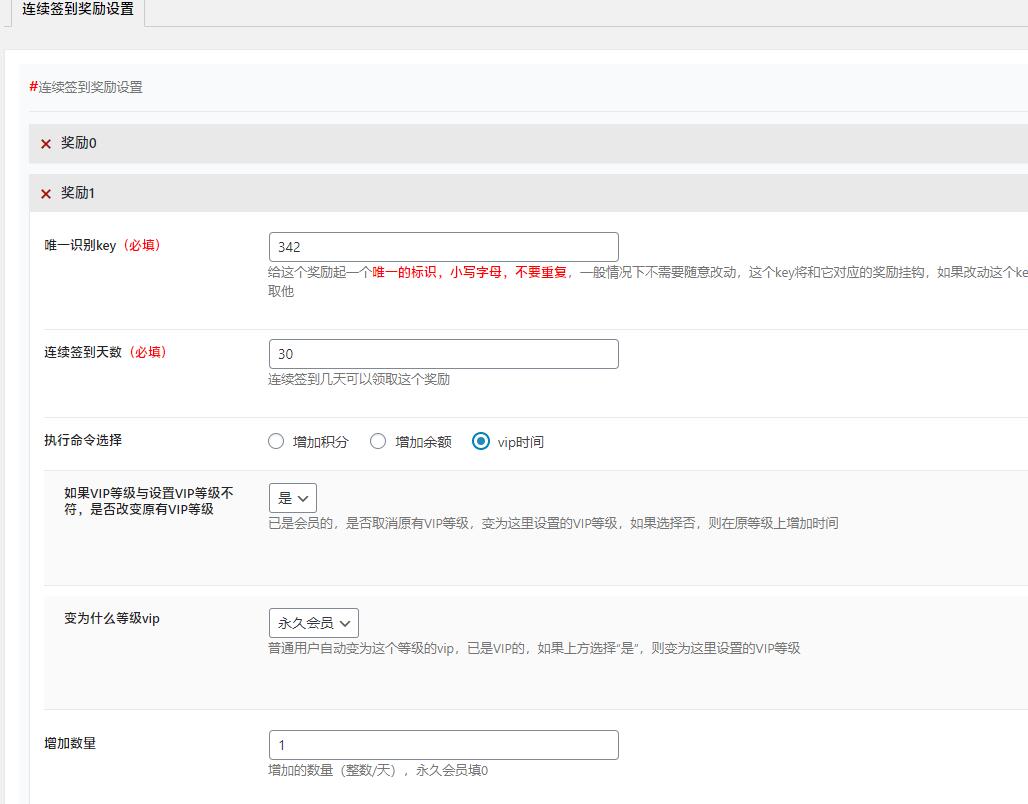
Task: Open the 是 dropdown selector
Action: [291, 497]
